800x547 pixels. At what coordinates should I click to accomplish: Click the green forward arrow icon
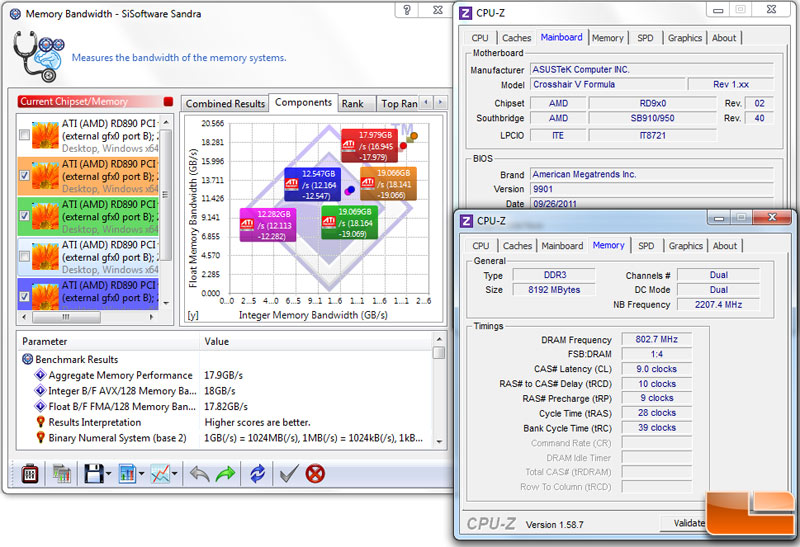click(x=225, y=474)
